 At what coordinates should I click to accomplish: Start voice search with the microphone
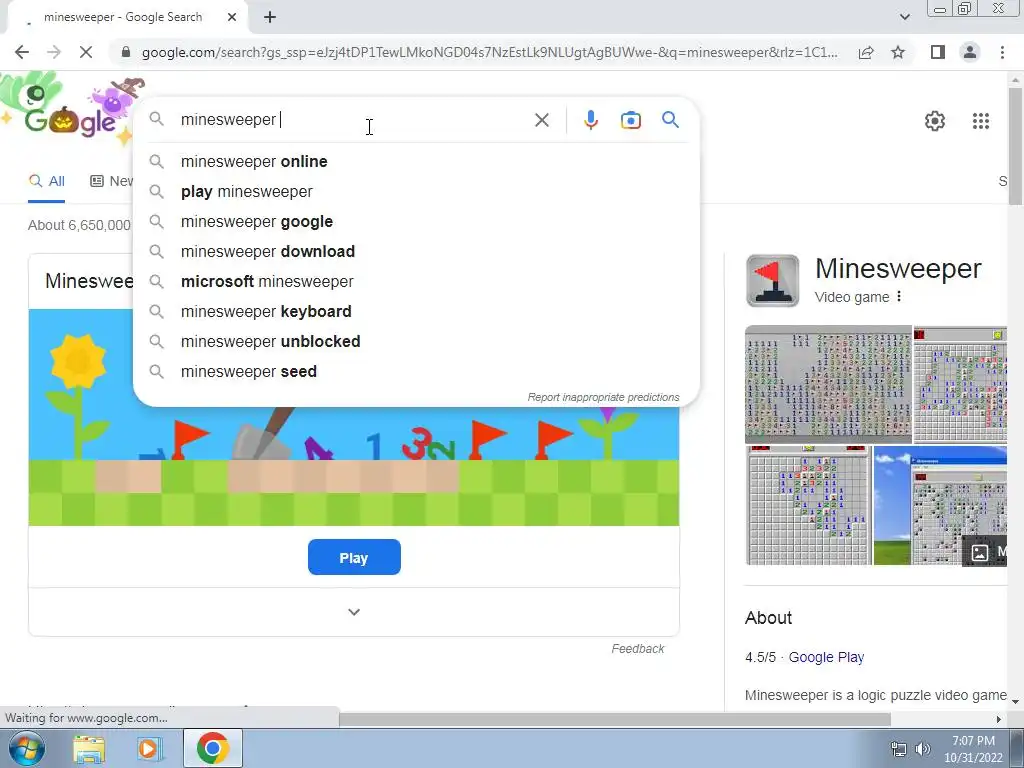[x=590, y=120]
